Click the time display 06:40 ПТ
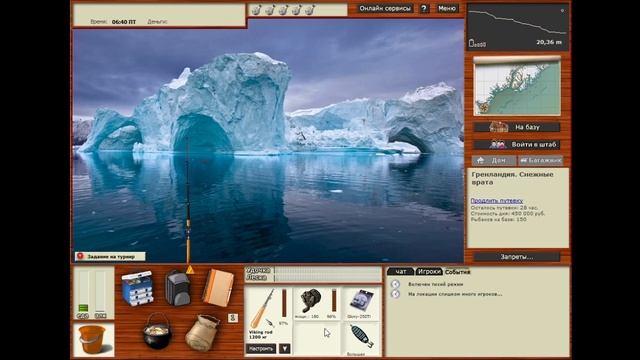 [x=124, y=22]
